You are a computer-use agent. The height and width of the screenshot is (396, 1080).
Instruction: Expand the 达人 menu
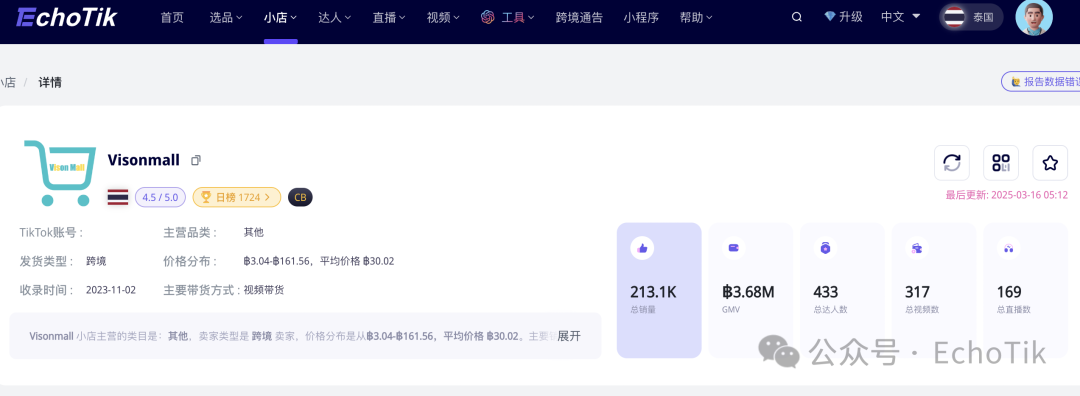tap(335, 18)
